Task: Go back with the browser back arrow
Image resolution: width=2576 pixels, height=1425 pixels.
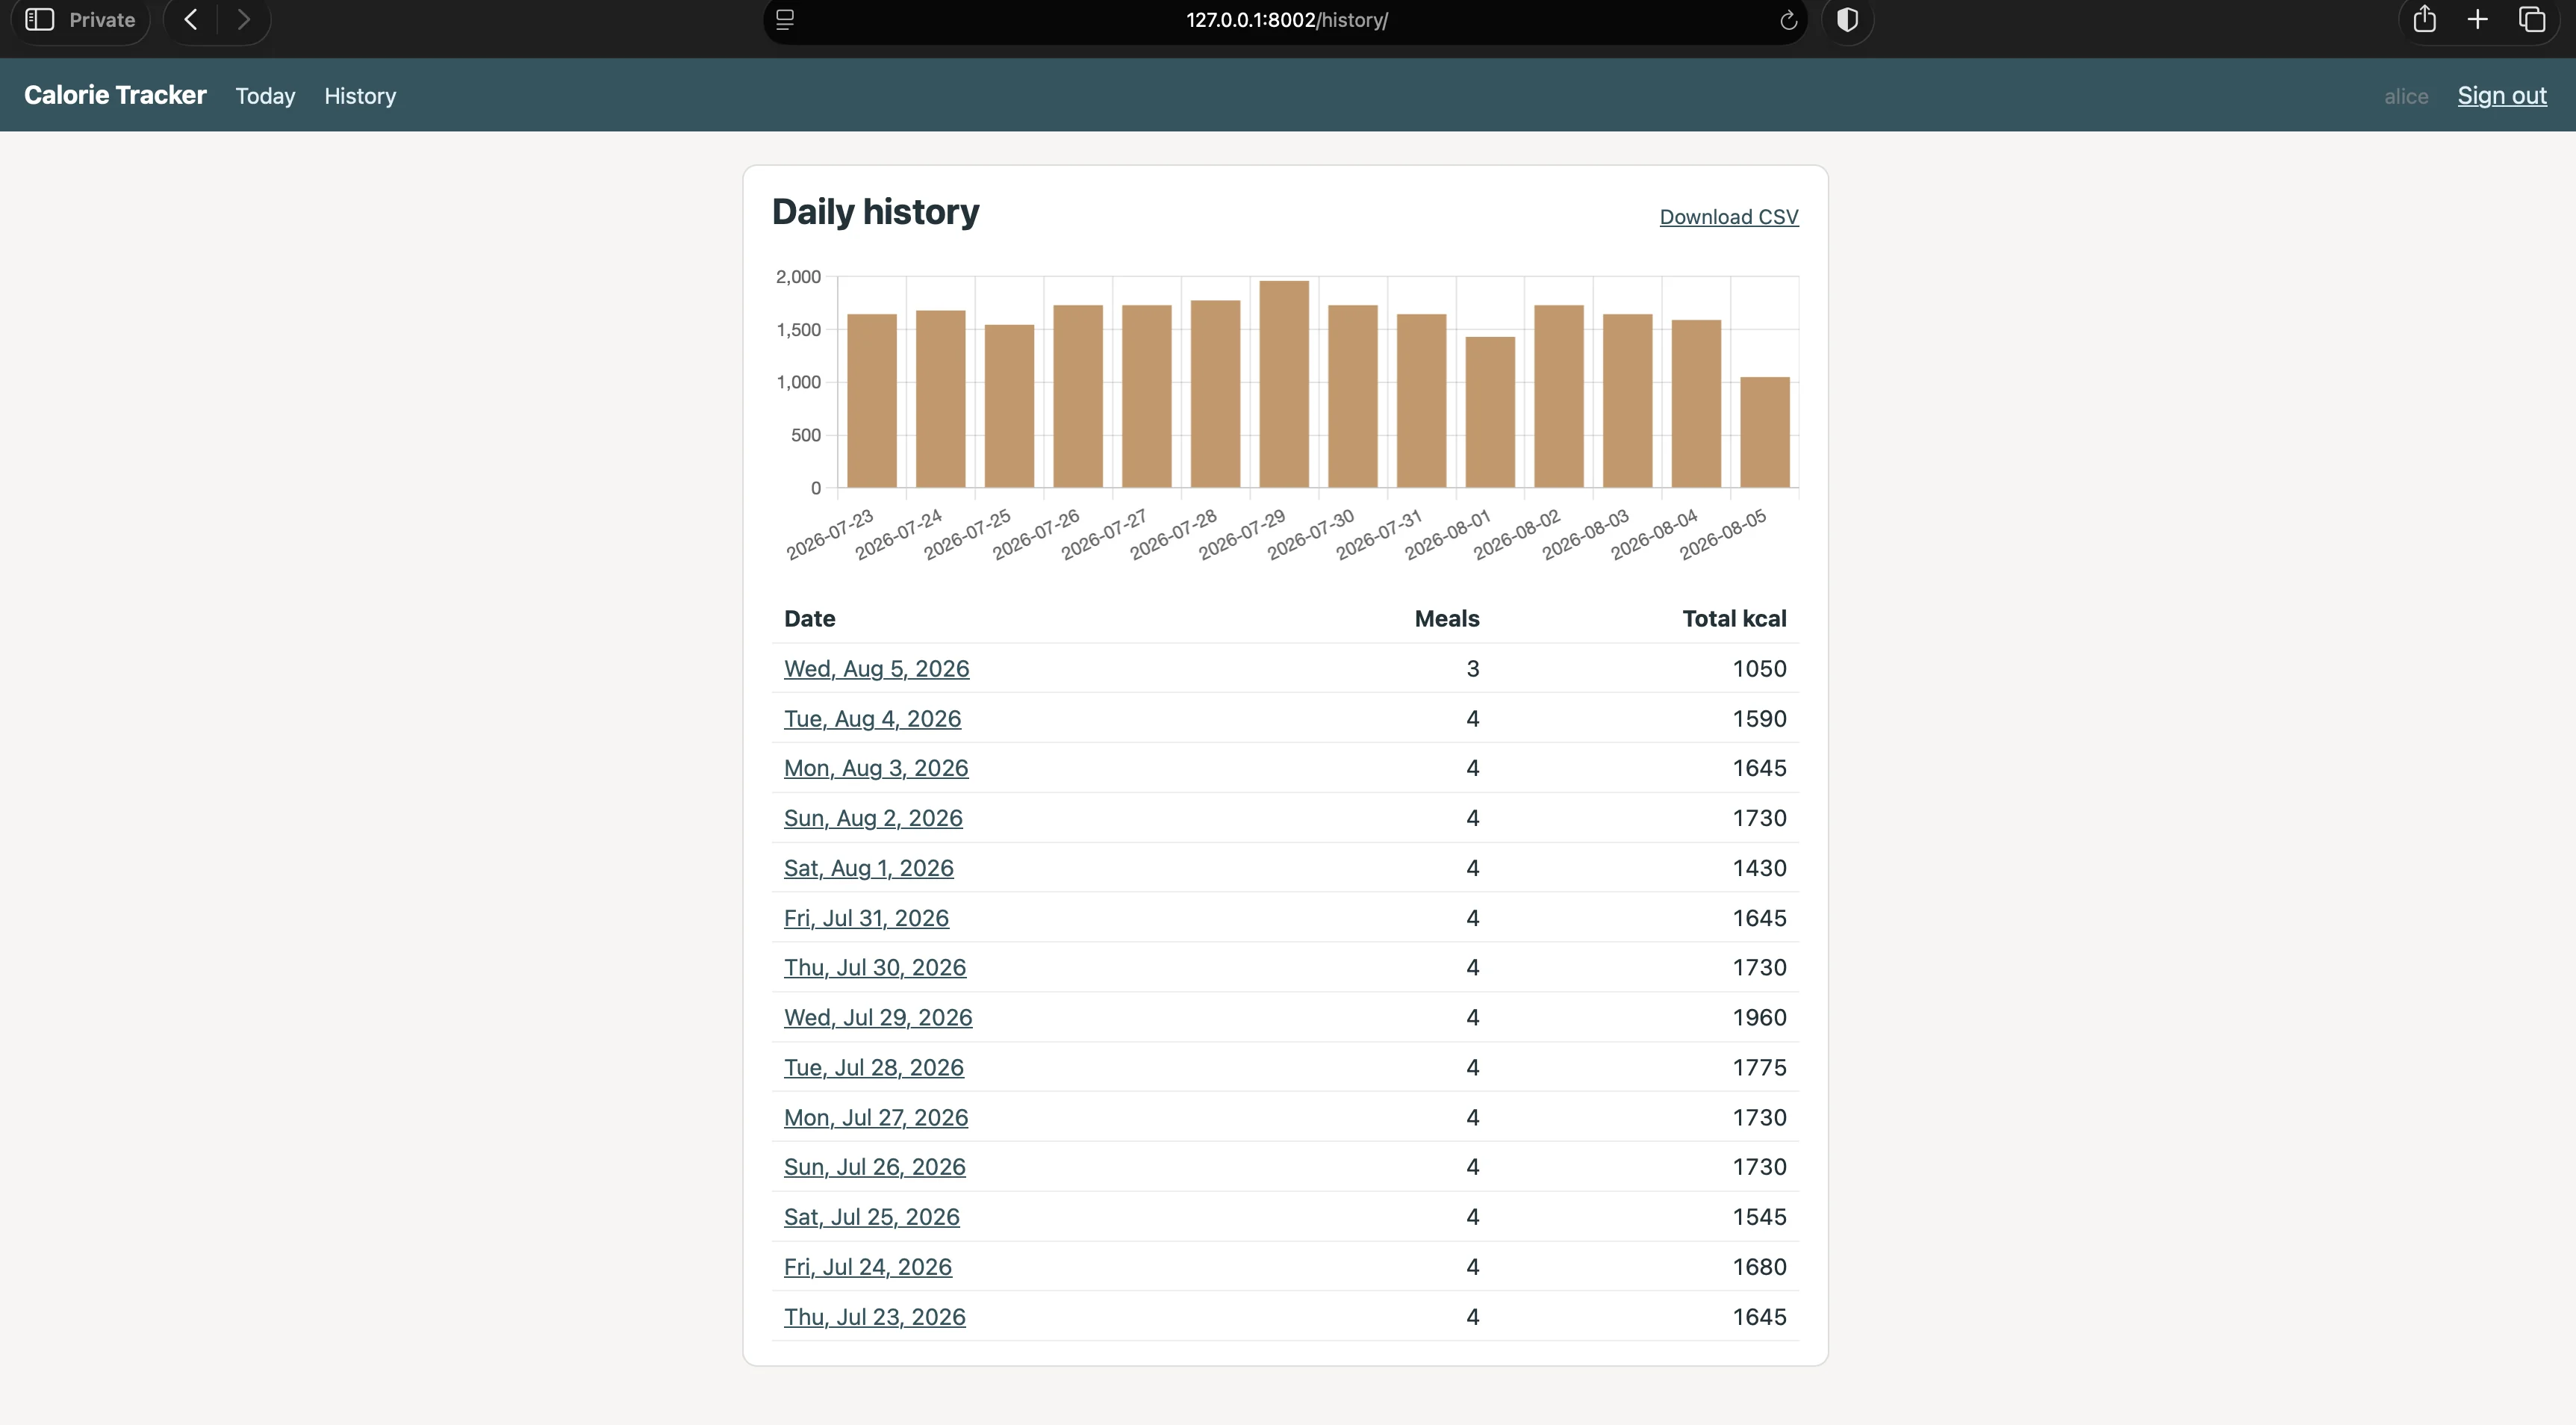Action: pos(191,19)
